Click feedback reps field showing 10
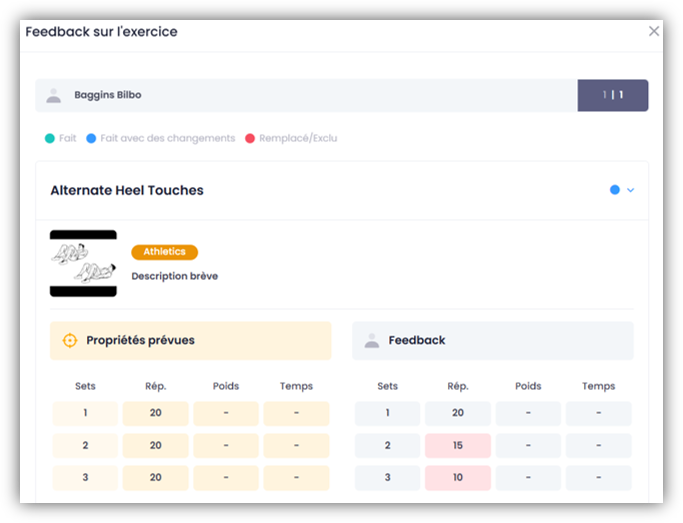 coord(457,478)
